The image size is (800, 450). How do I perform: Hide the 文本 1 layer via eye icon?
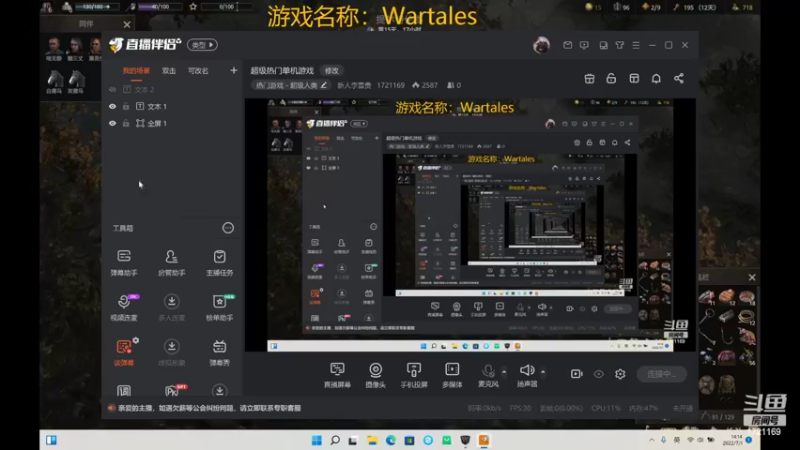coord(112,107)
